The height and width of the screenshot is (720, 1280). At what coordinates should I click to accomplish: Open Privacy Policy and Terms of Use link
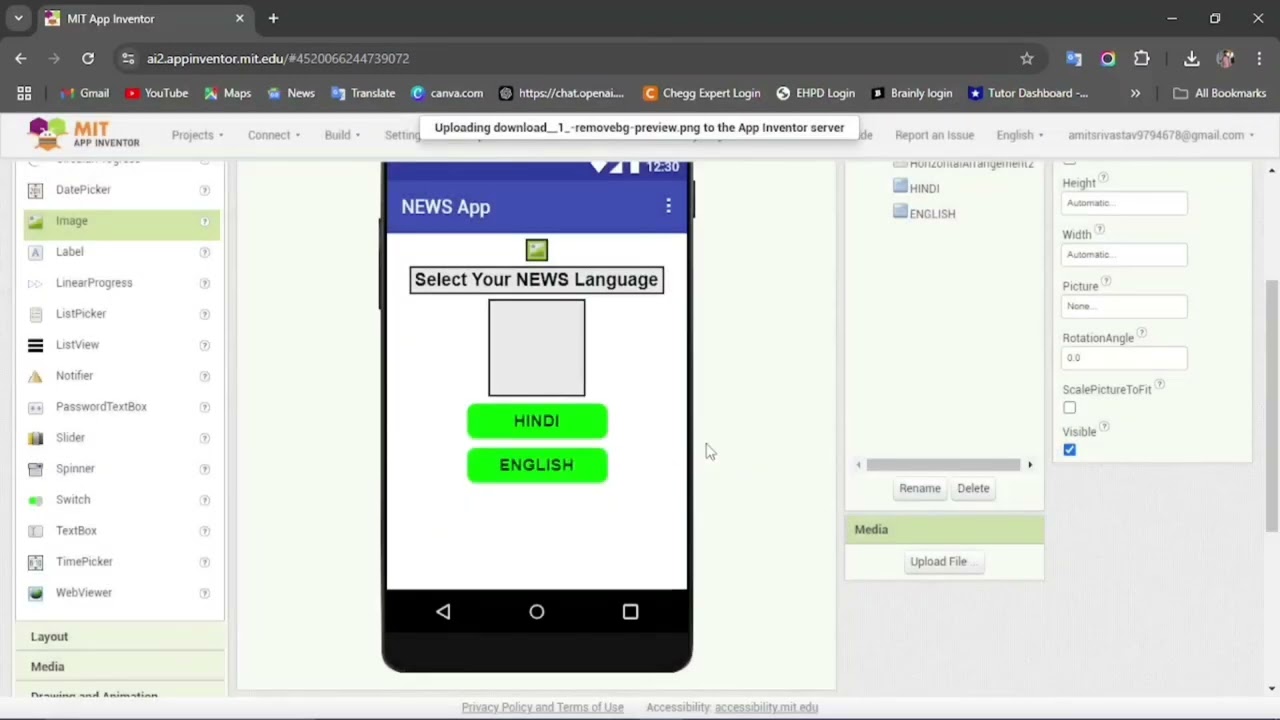pyautogui.click(x=542, y=707)
